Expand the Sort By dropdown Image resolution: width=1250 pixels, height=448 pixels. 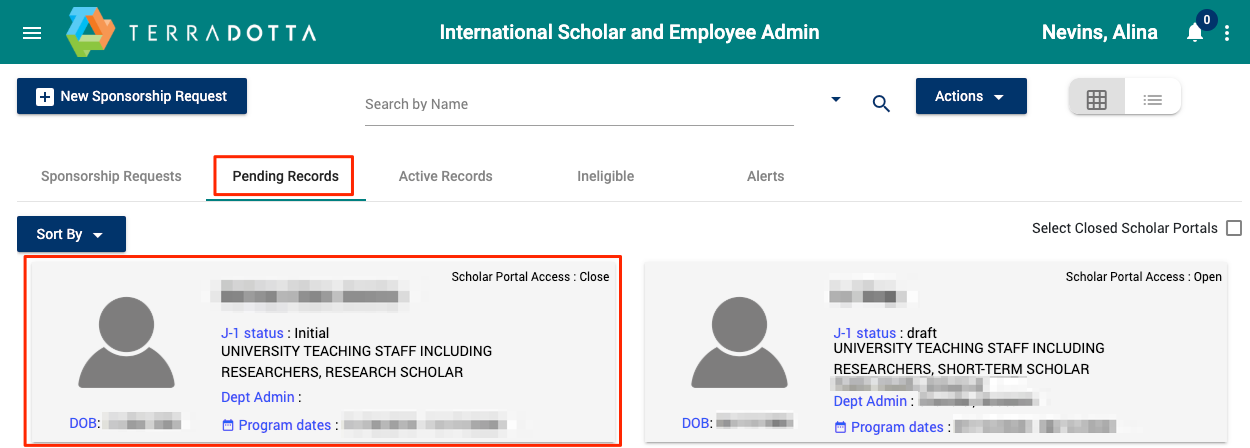(71, 234)
